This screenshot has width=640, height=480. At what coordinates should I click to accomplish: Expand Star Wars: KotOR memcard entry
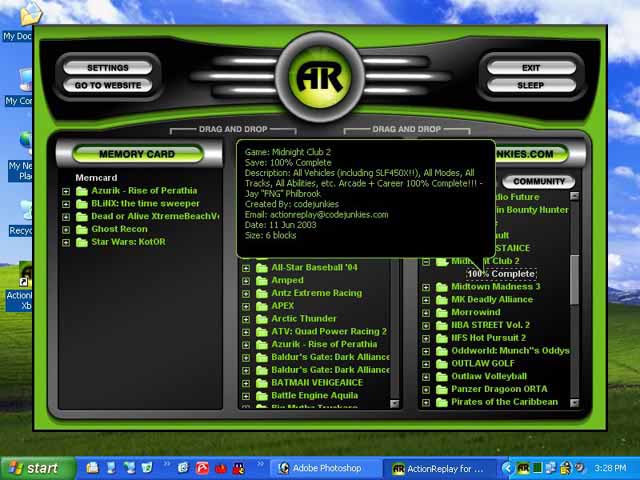[66, 243]
